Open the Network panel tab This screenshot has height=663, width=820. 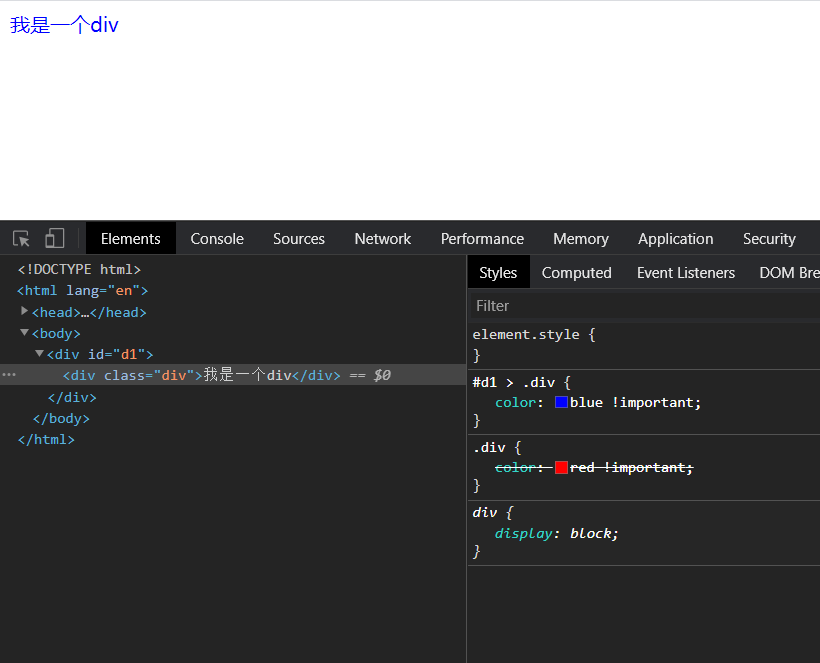coord(382,239)
